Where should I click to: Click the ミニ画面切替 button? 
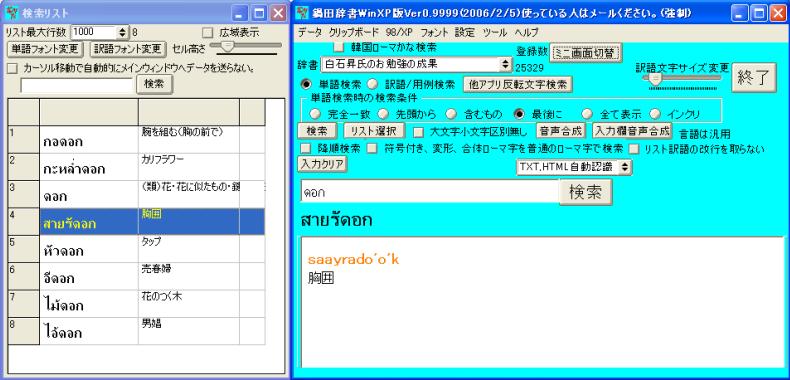[x=585, y=52]
